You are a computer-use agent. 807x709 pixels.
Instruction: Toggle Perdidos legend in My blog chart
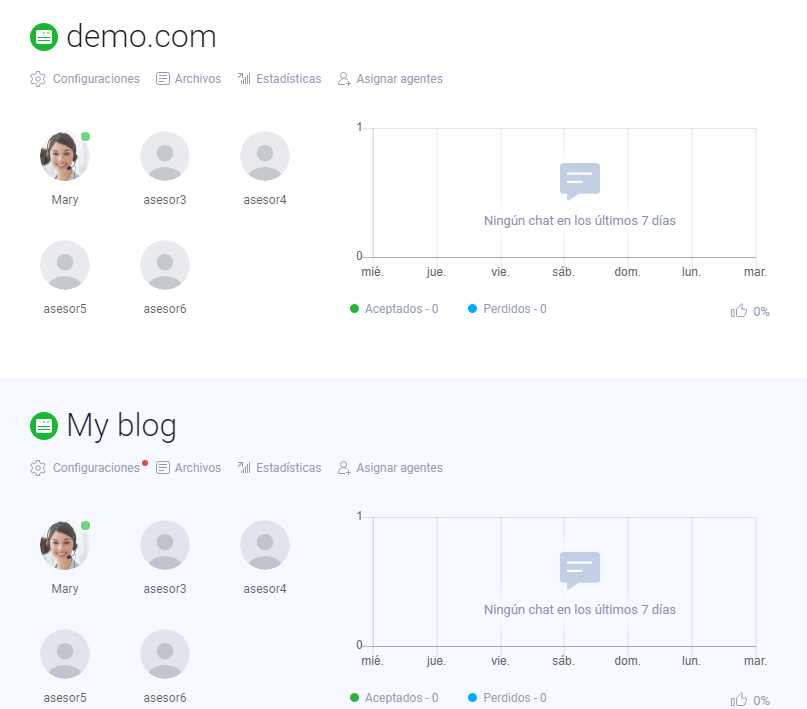pyautogui.click(x=507, y=698)
